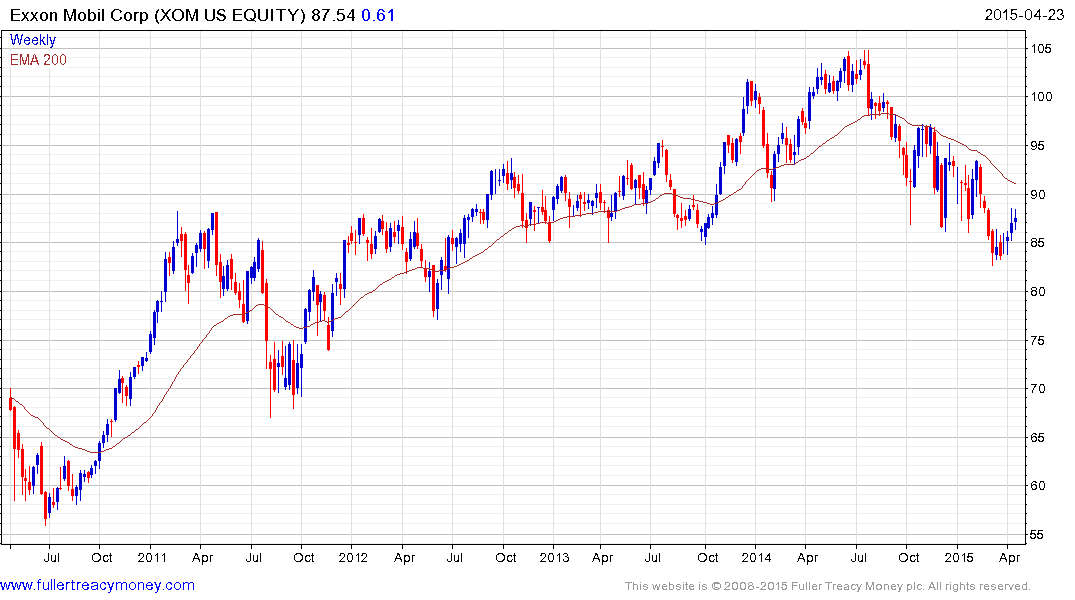Click the 'Jul' label after Apr 2013

pos(653,557)
